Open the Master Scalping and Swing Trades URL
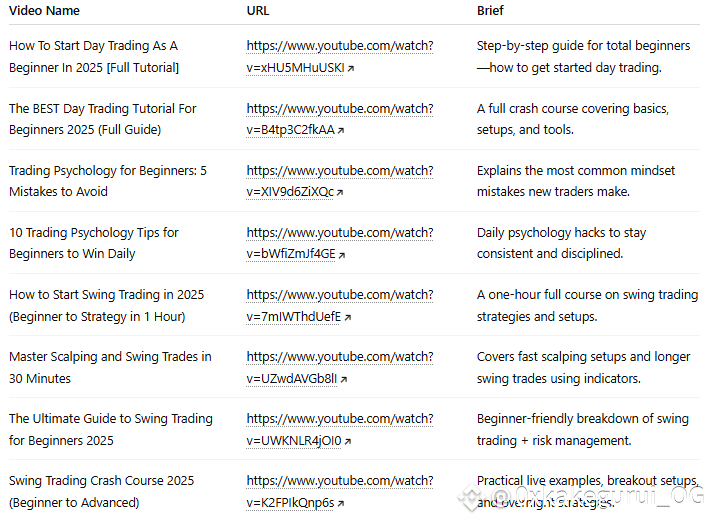713x523 pixels. 340,367
